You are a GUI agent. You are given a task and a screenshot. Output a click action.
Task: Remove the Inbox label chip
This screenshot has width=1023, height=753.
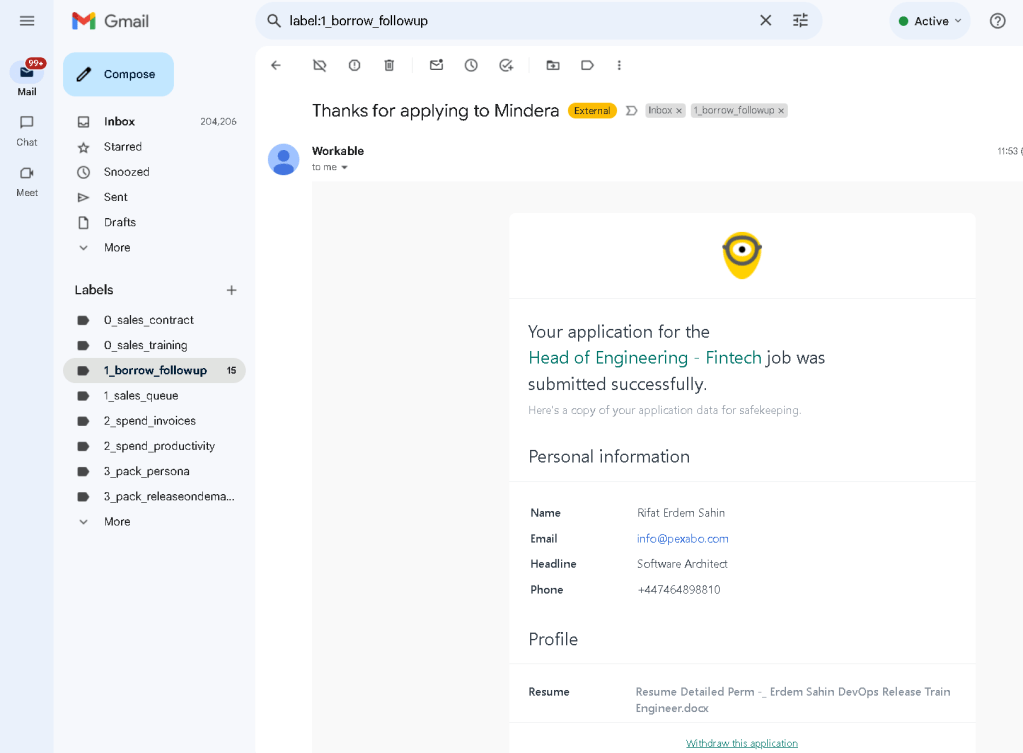tap(679, 111)
